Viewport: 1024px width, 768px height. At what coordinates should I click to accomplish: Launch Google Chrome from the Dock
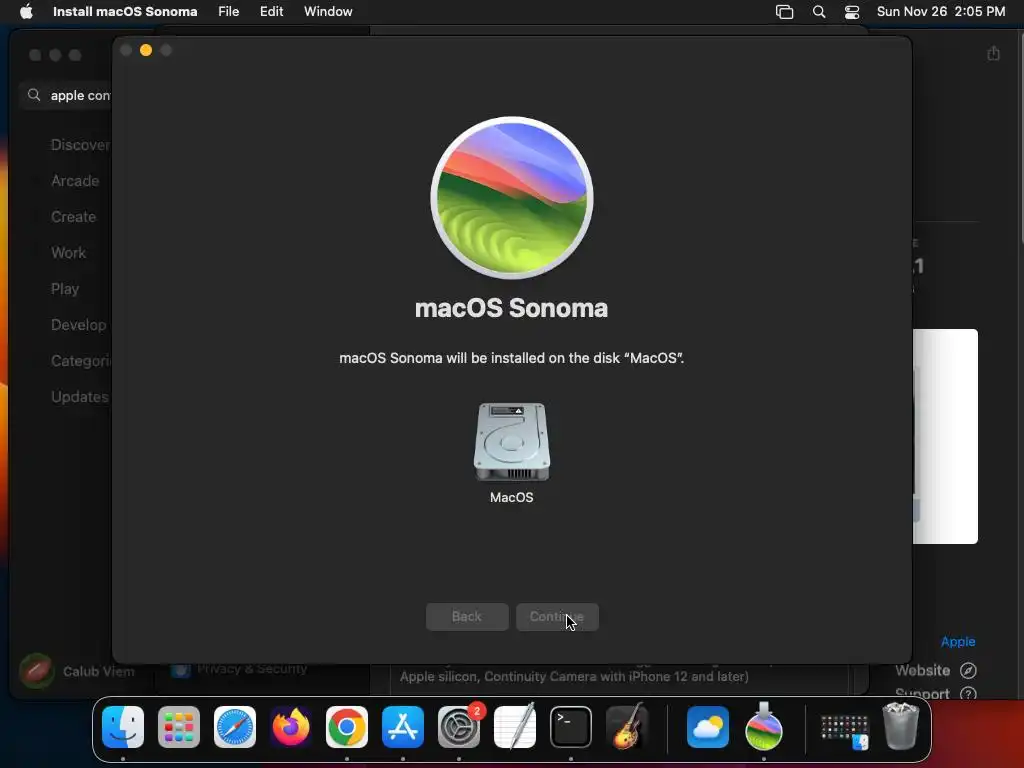[x=347, y=727]
